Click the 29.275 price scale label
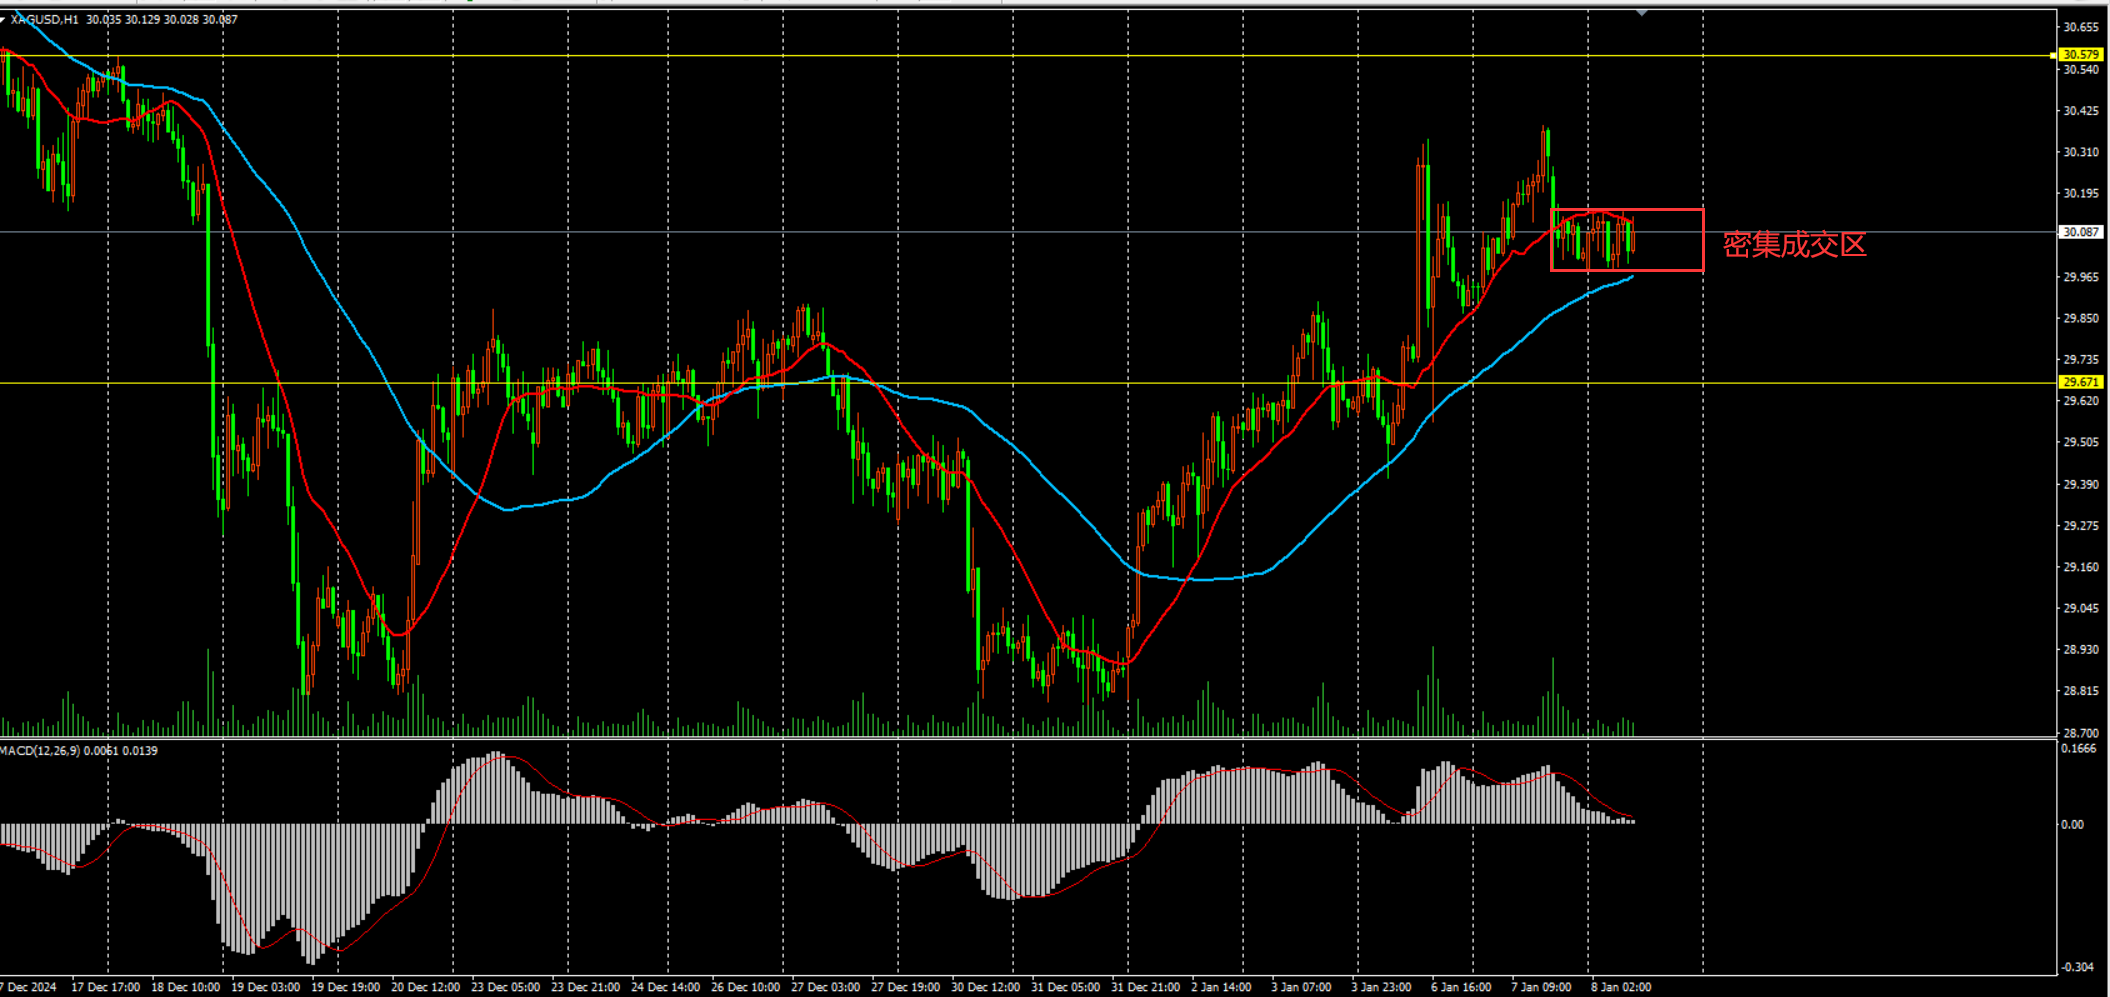Image resolution: width=2110 pixels, height=997 pixels. click(2081, 525)
